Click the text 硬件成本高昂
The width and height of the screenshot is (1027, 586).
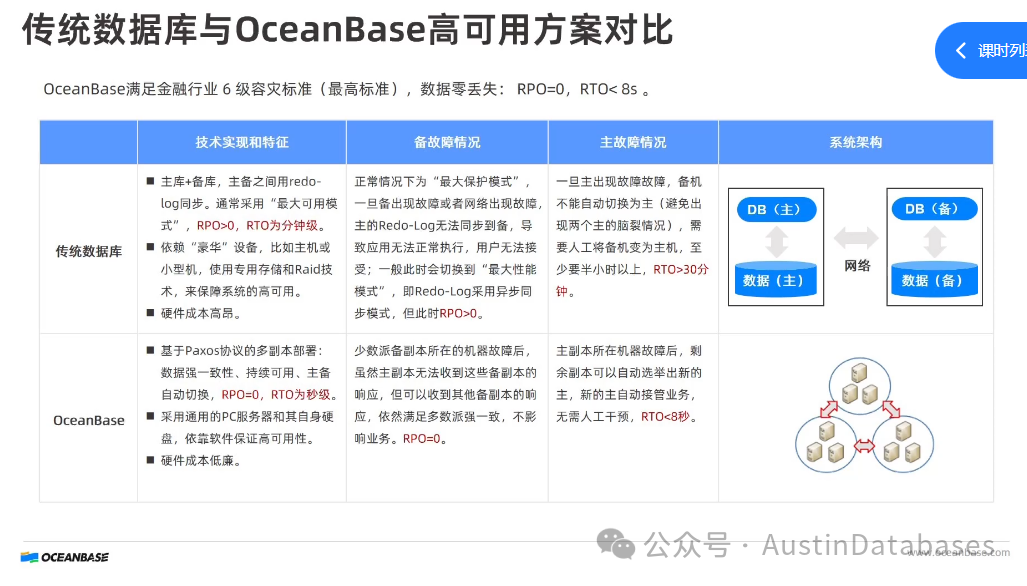(x=197, y=313)
